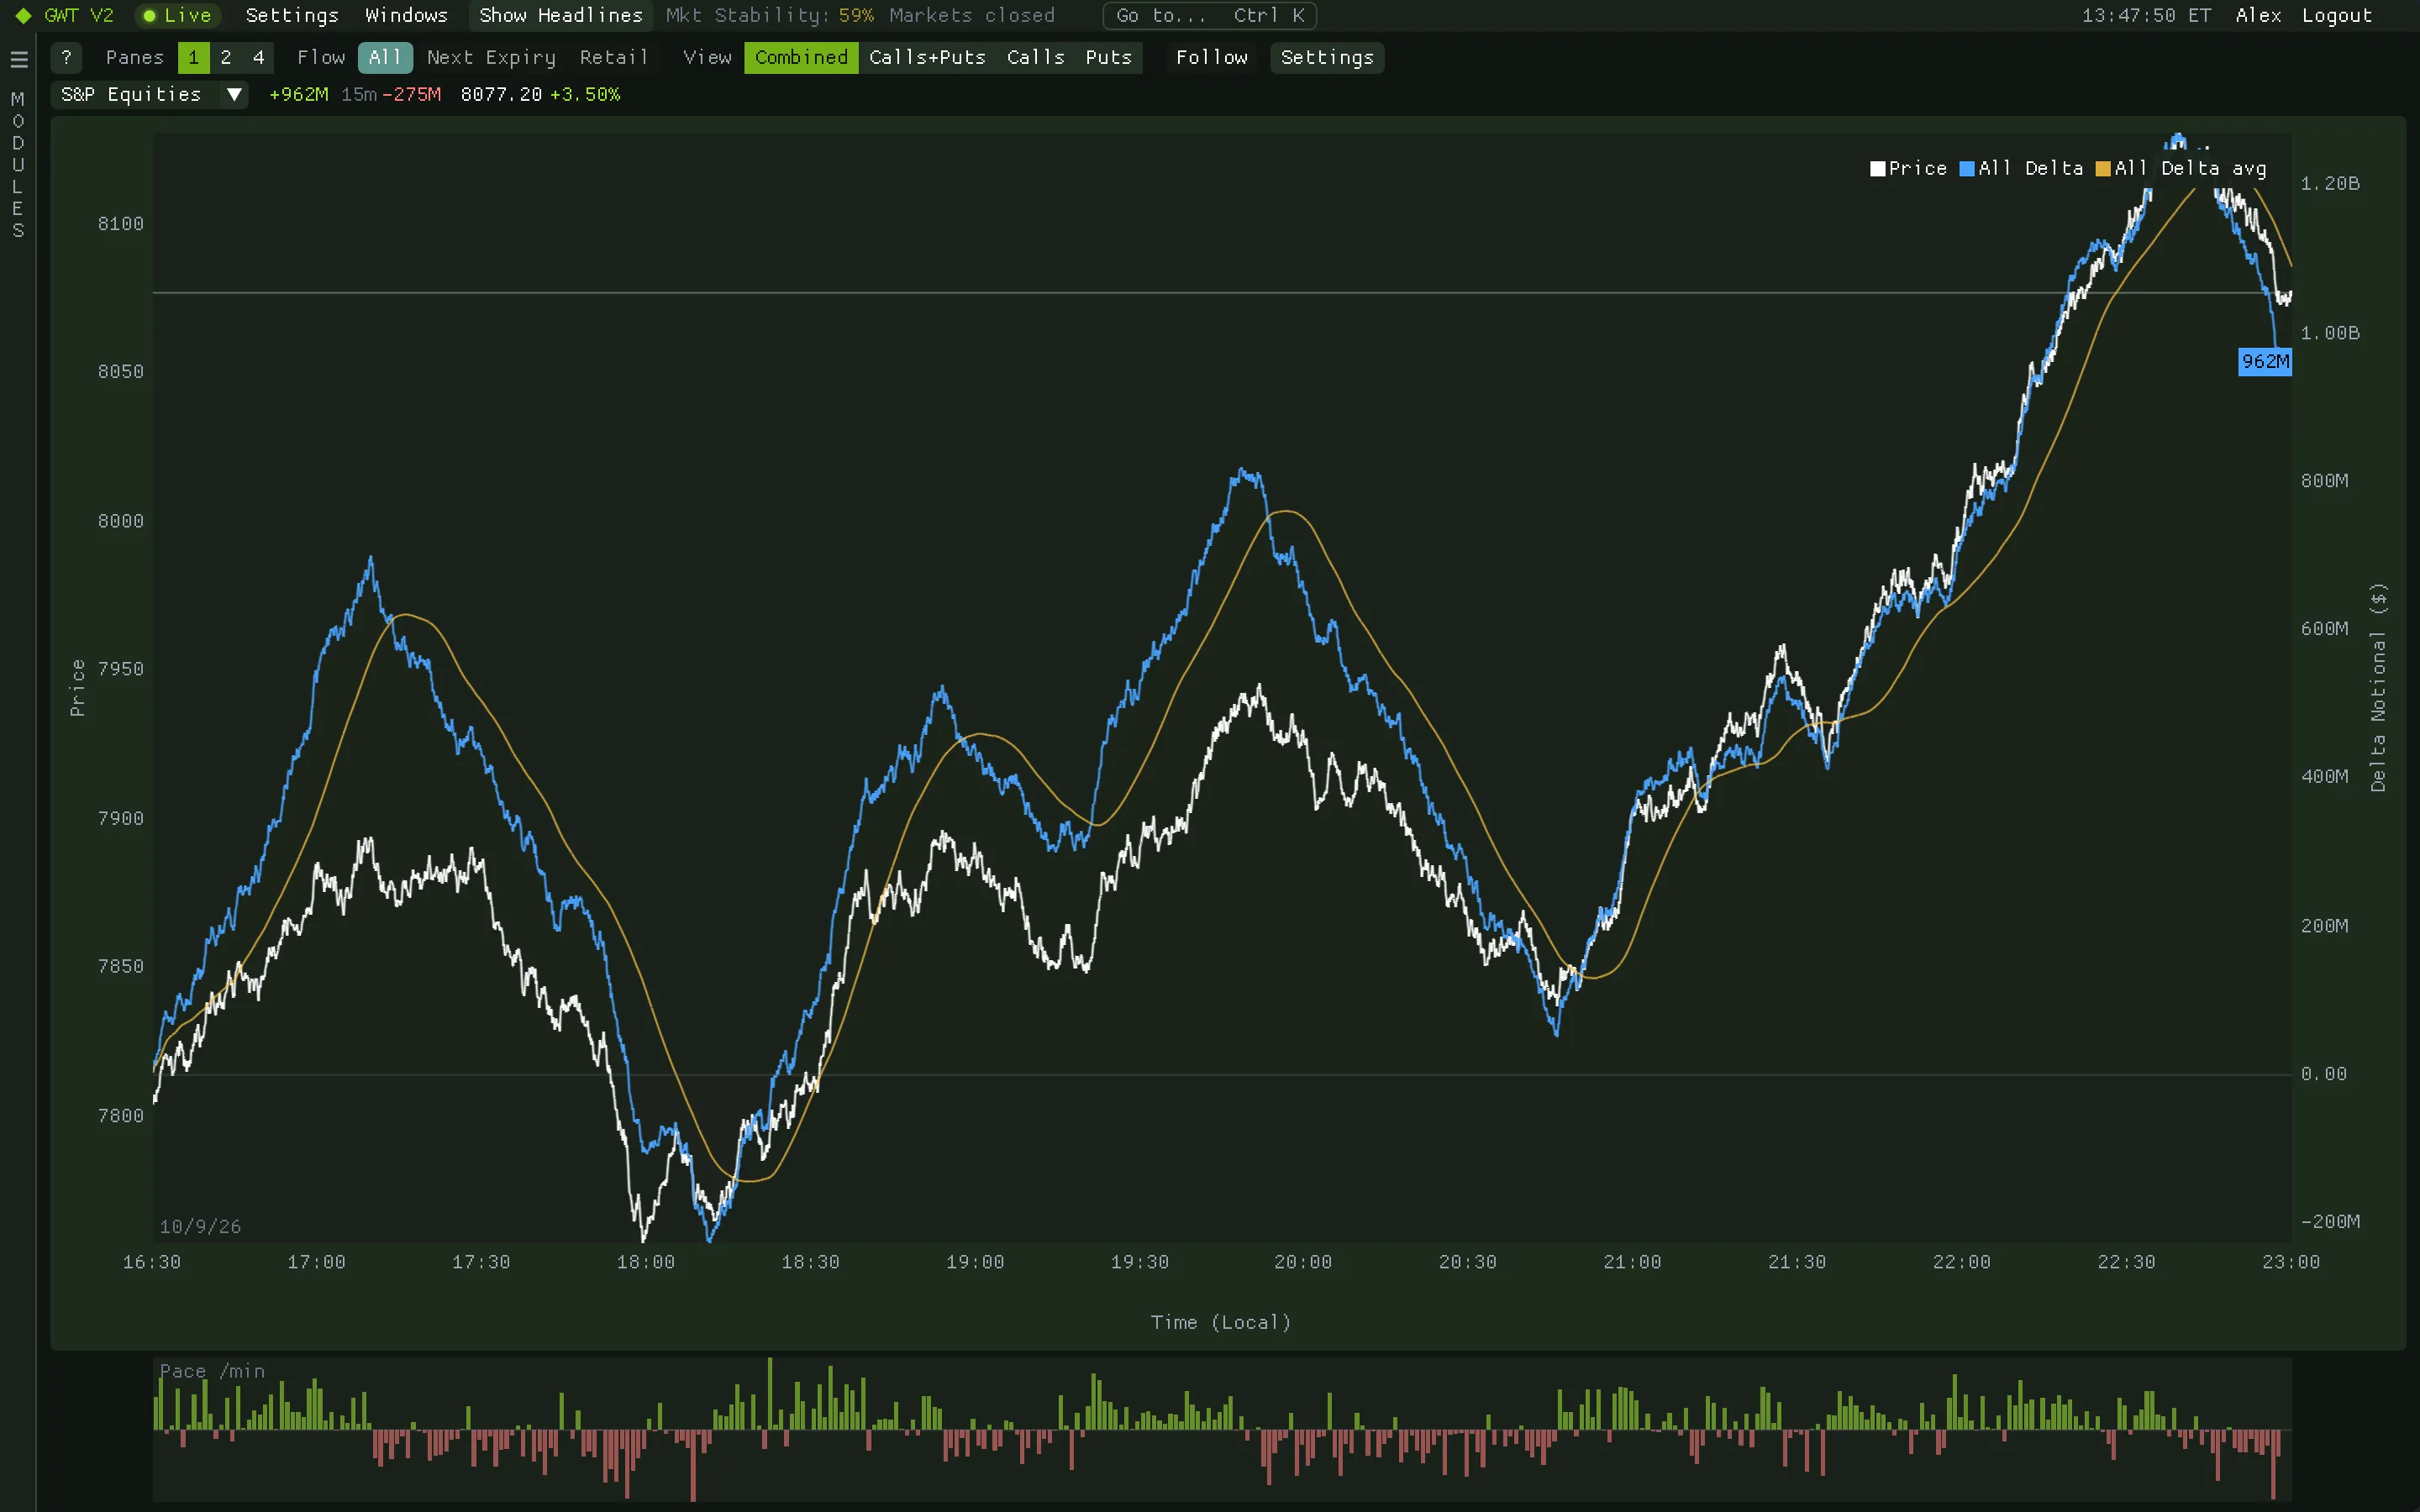Click the S&P Equities selector label
Screen dimensions: 2420x1512
coord(131,94)
